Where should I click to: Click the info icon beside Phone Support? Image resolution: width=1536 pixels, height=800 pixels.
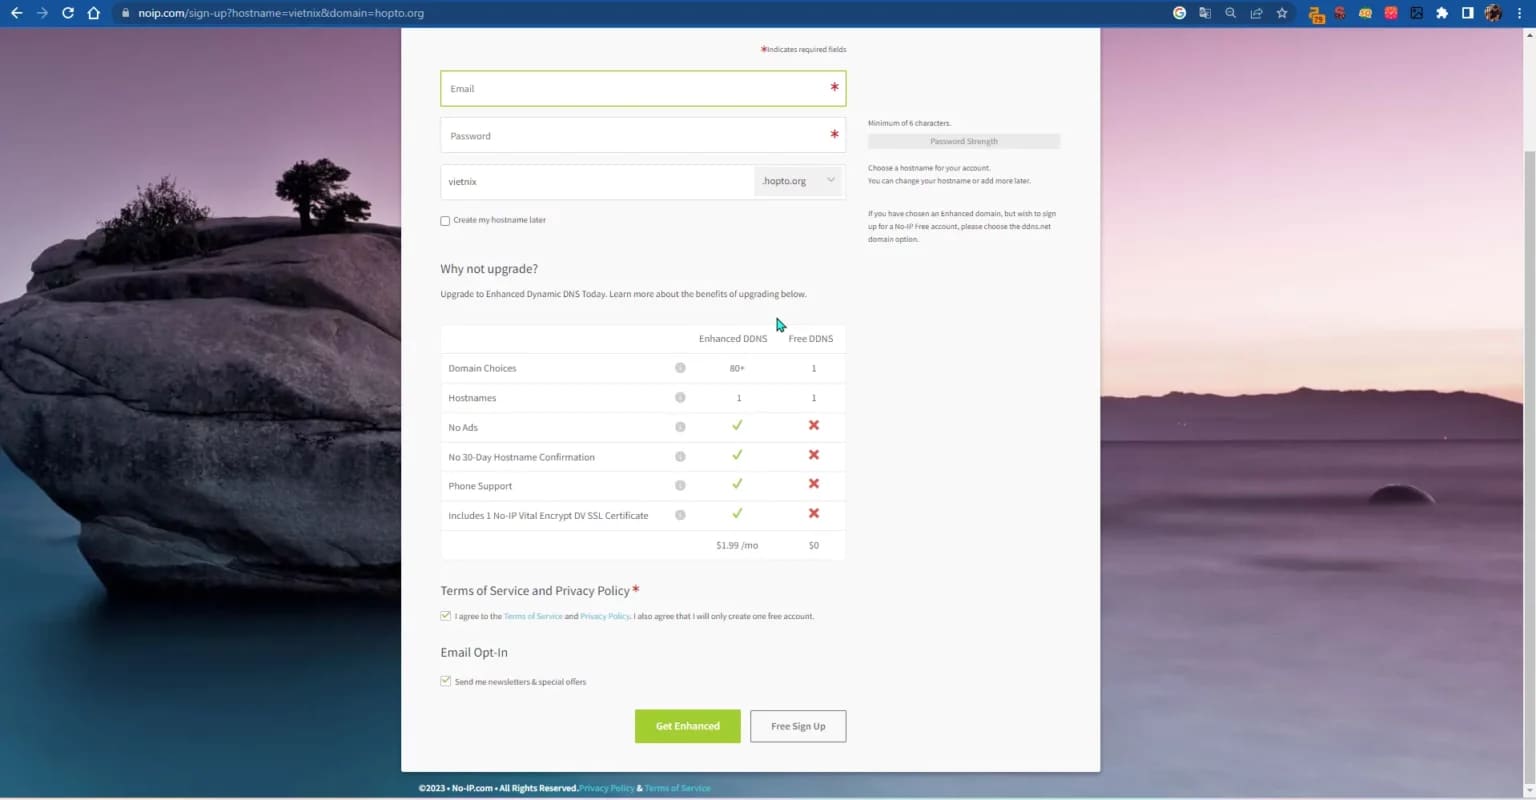(680, 486)
